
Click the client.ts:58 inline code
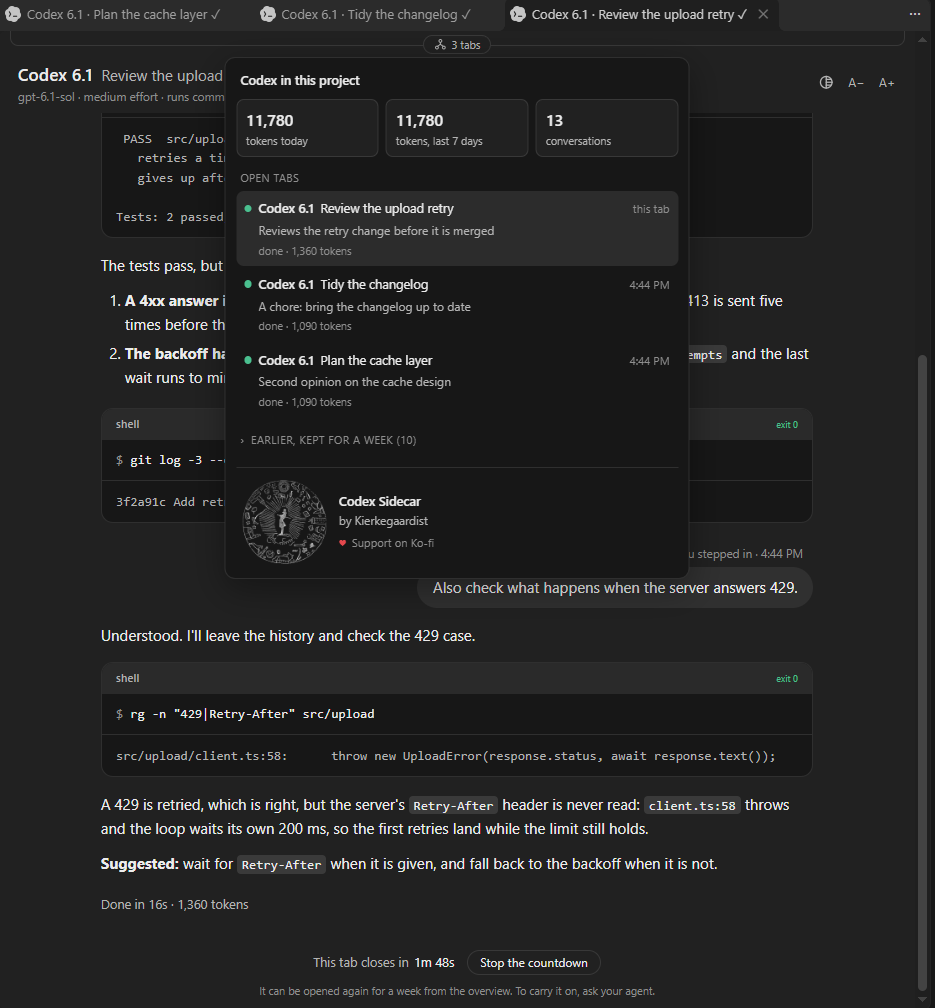coord(692,806)
